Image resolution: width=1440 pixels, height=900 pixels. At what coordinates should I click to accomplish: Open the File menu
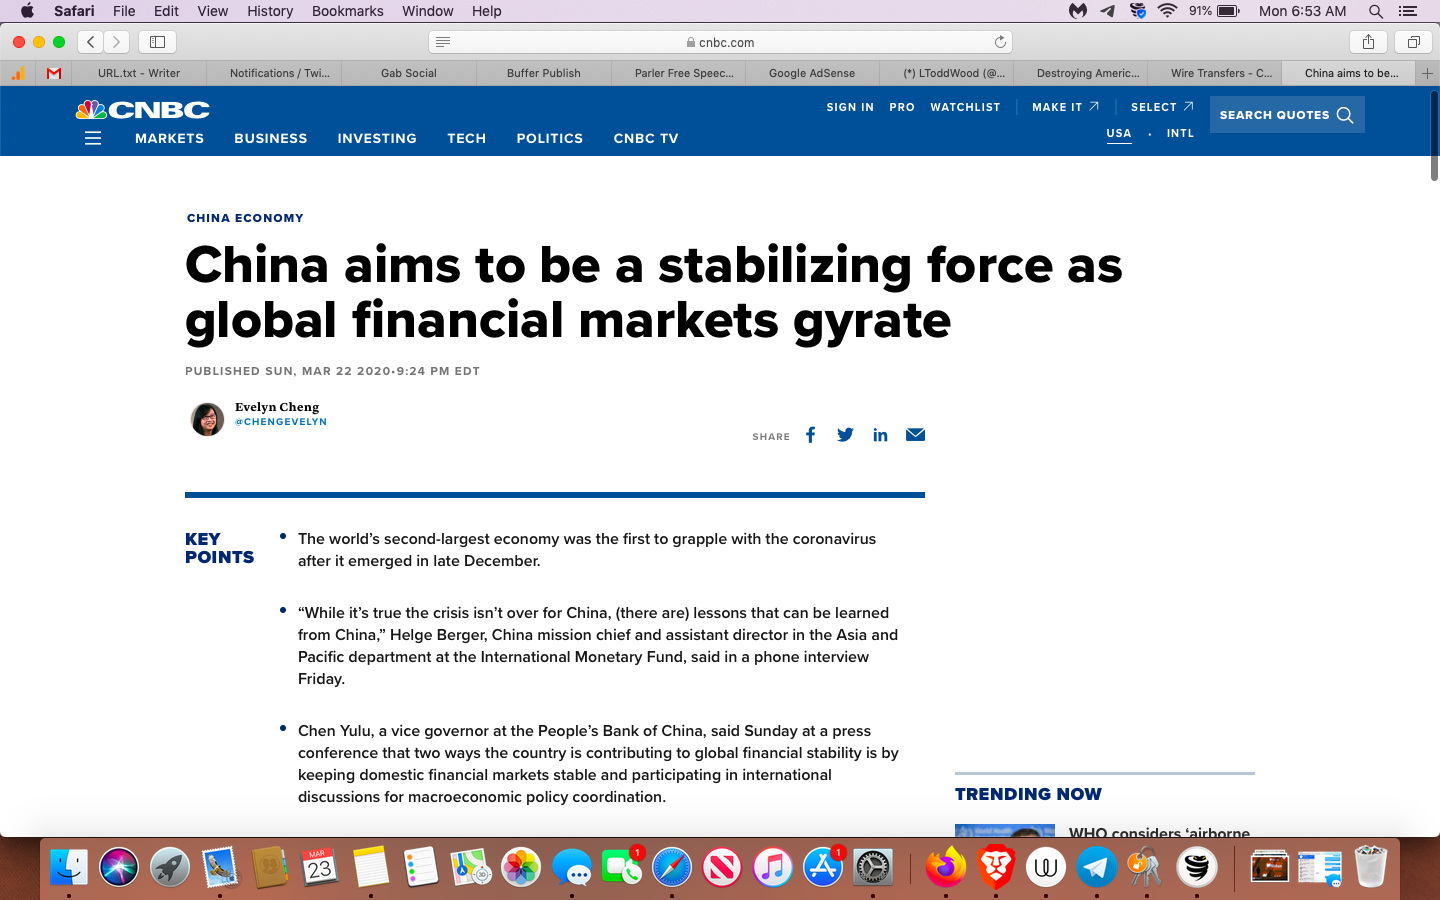124,11
